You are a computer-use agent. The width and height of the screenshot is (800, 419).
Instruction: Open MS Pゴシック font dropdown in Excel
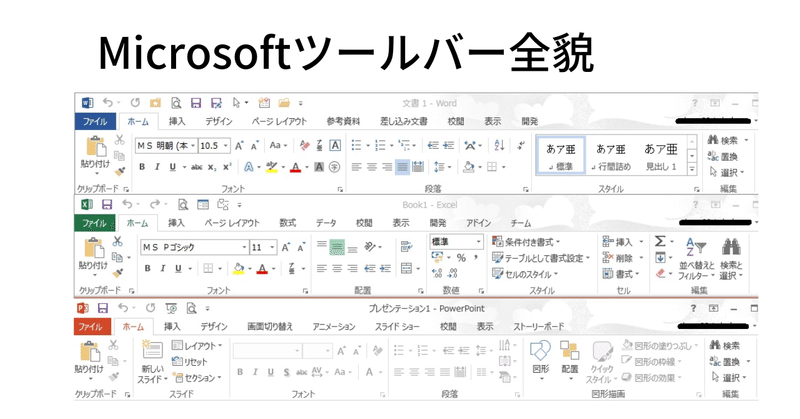244,248
